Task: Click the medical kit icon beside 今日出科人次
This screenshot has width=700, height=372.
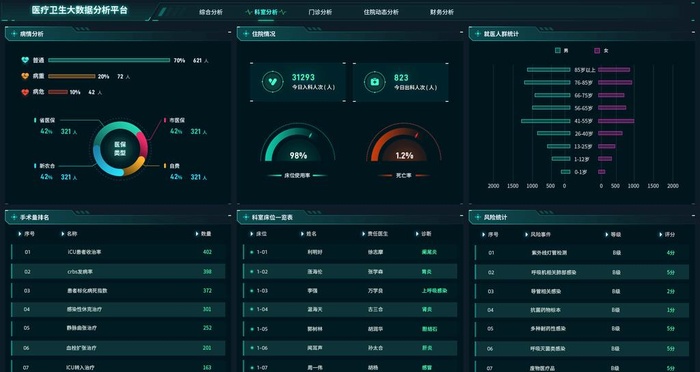Action: [375, 82]
